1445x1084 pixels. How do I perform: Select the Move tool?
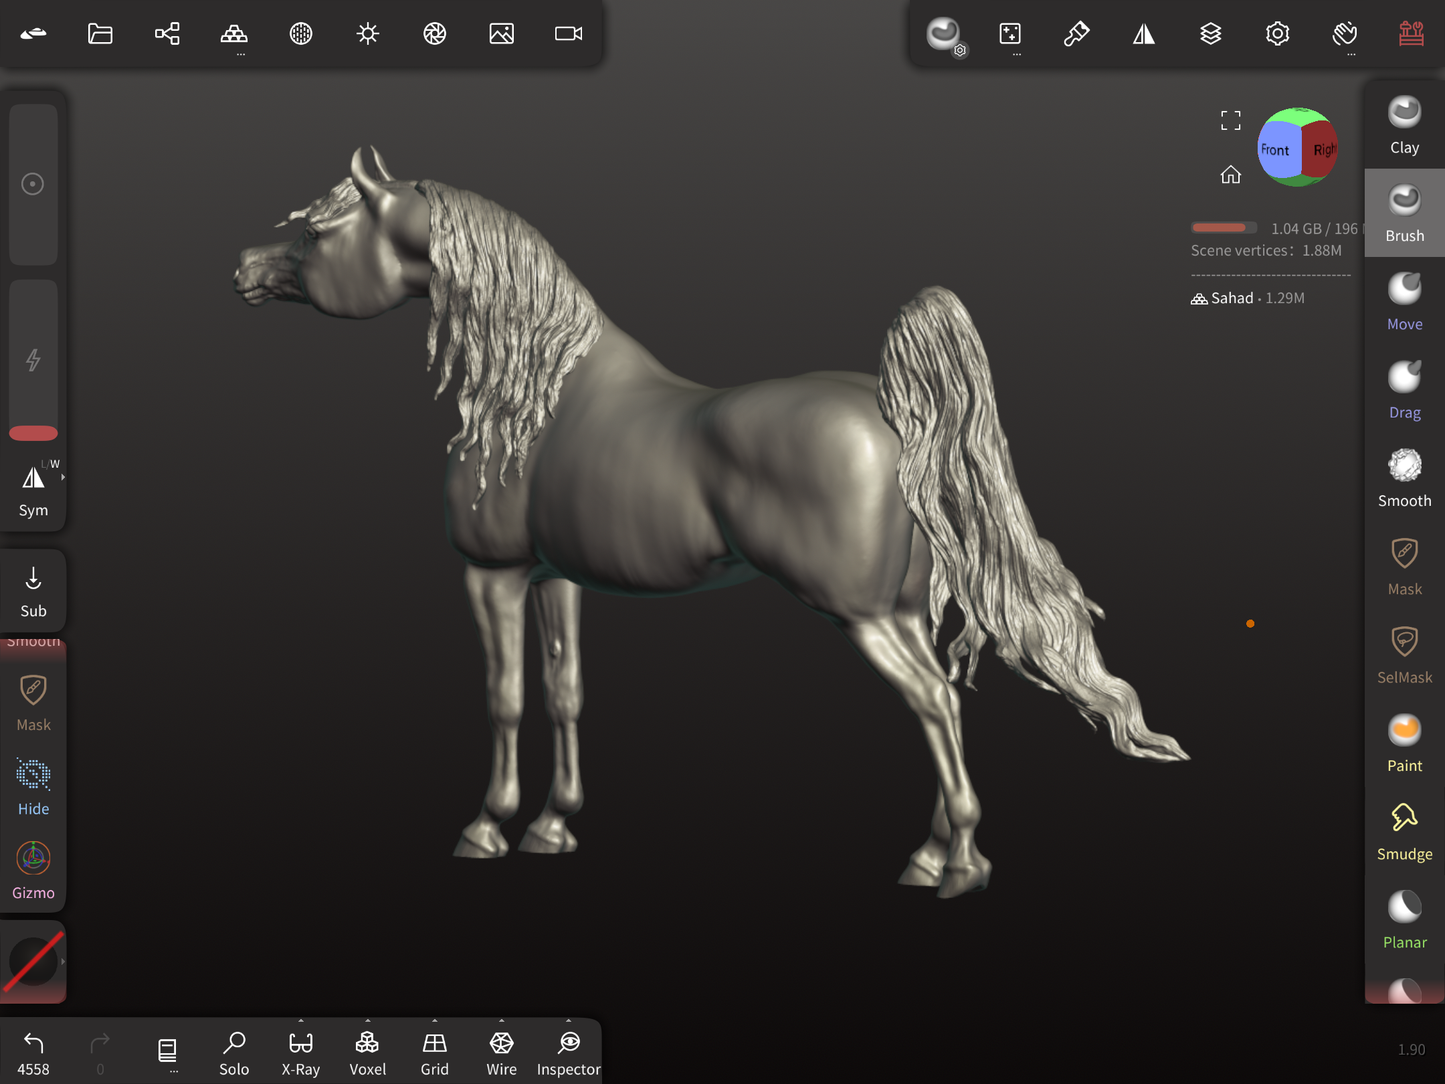coord(1404,301)
